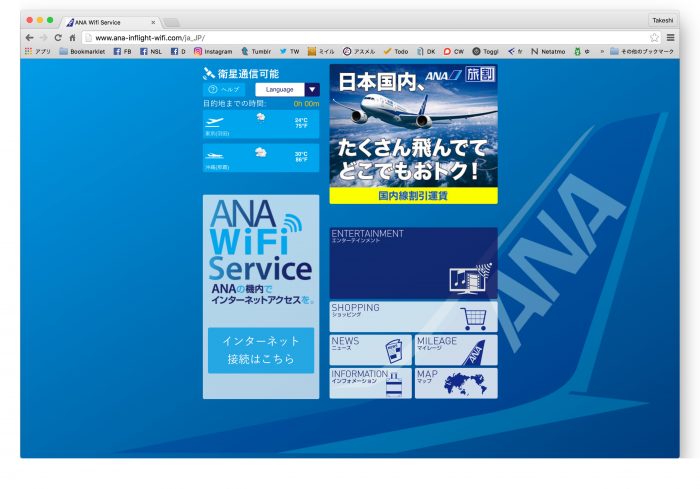Open the ENTERTAINMENT tile

coord(413,263)
